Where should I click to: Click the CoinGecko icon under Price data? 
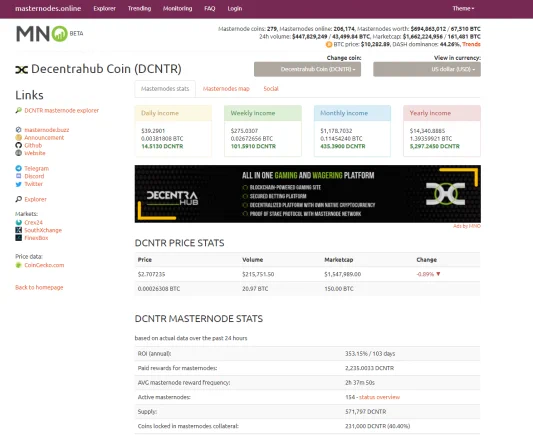pyautogui.click(x=18, y=265)
